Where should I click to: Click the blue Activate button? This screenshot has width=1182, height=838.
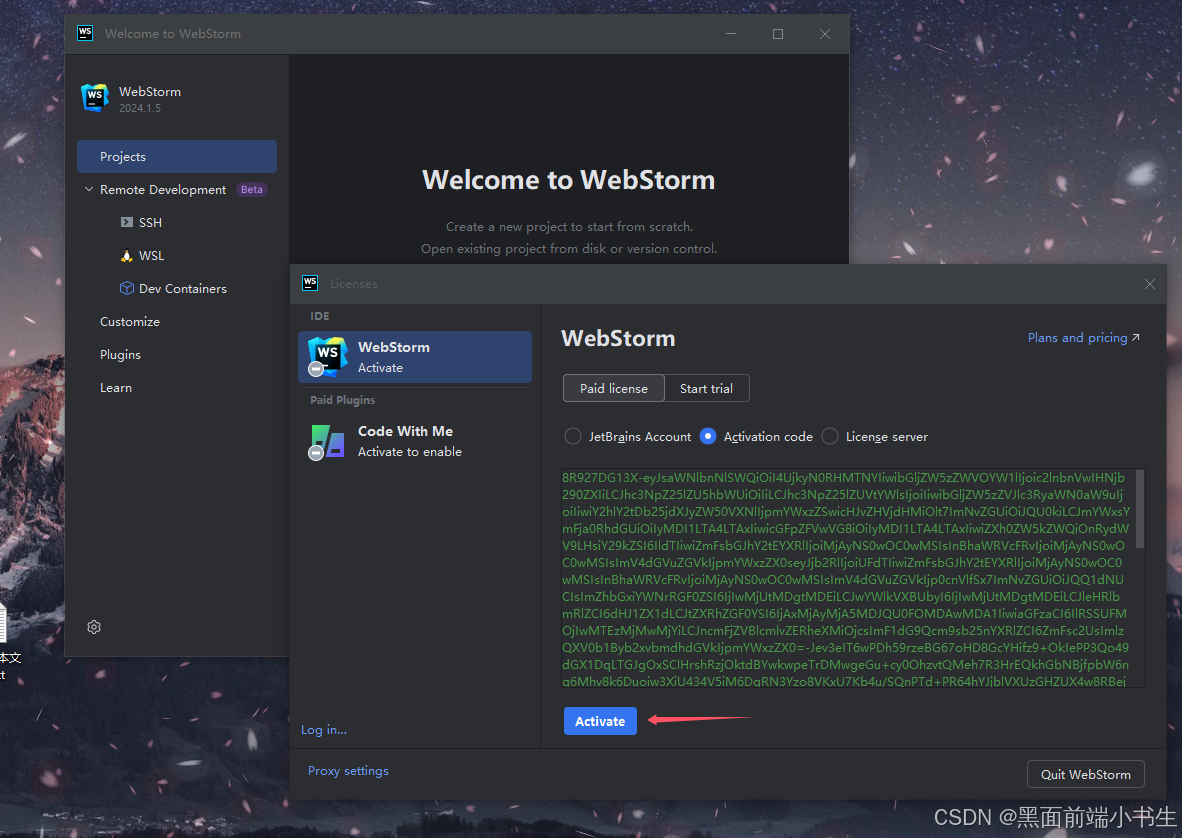[600, 721]
